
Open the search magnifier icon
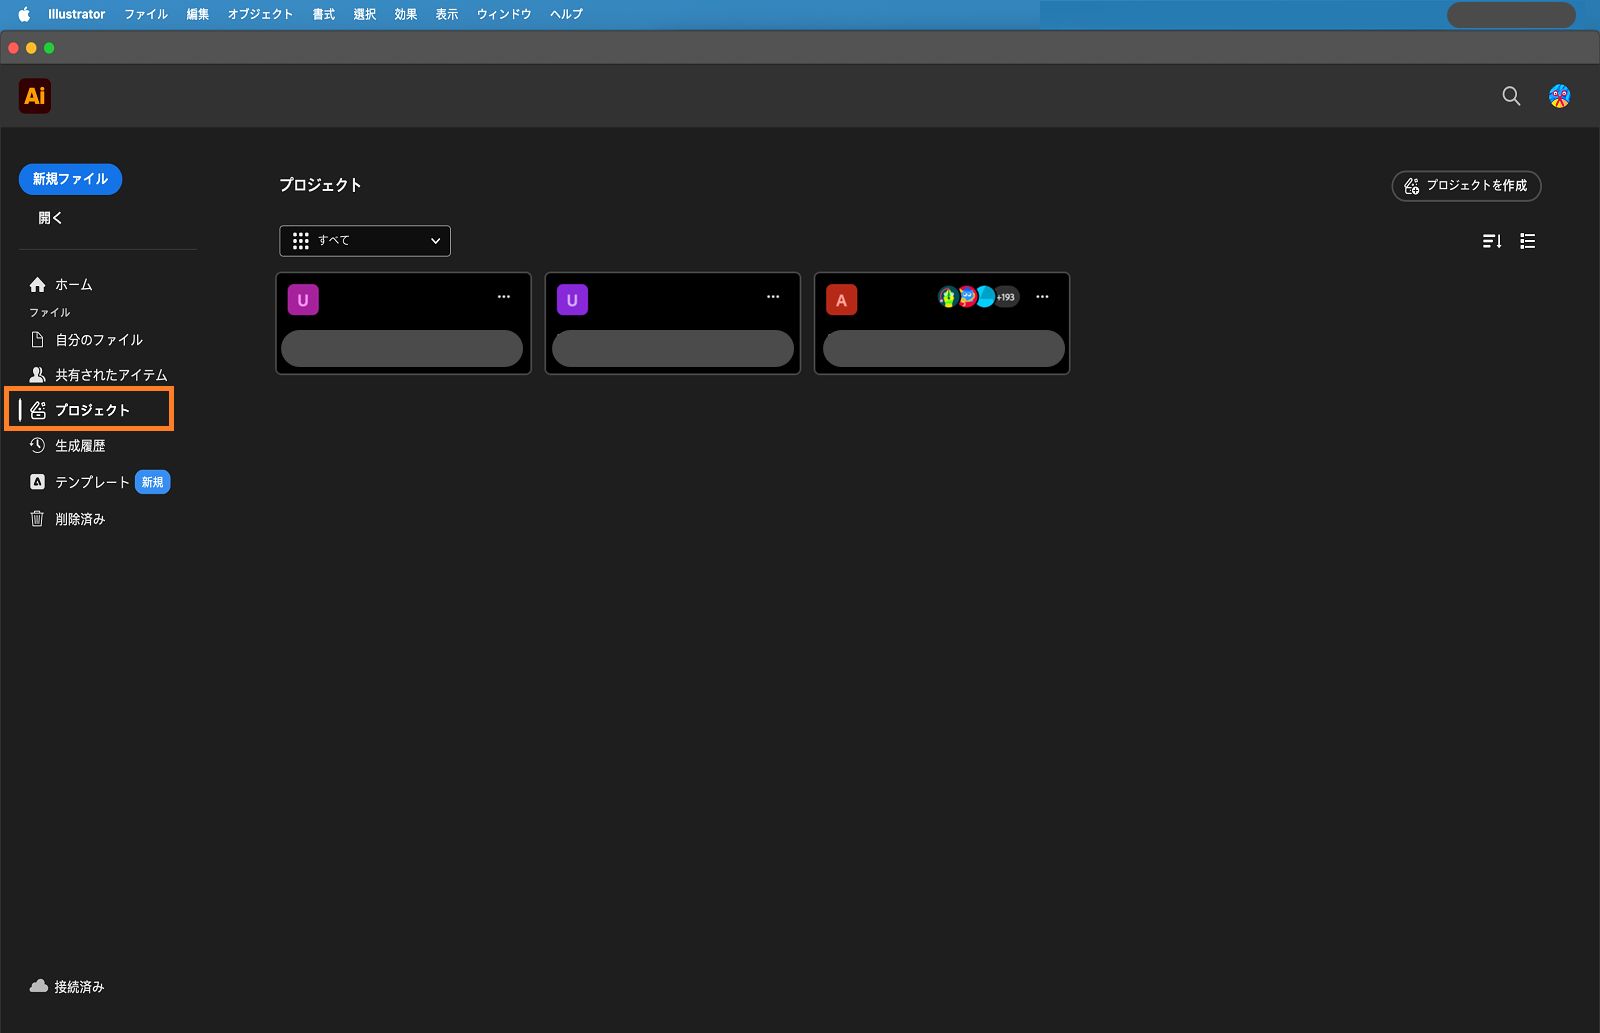[x=1511, y=96]
